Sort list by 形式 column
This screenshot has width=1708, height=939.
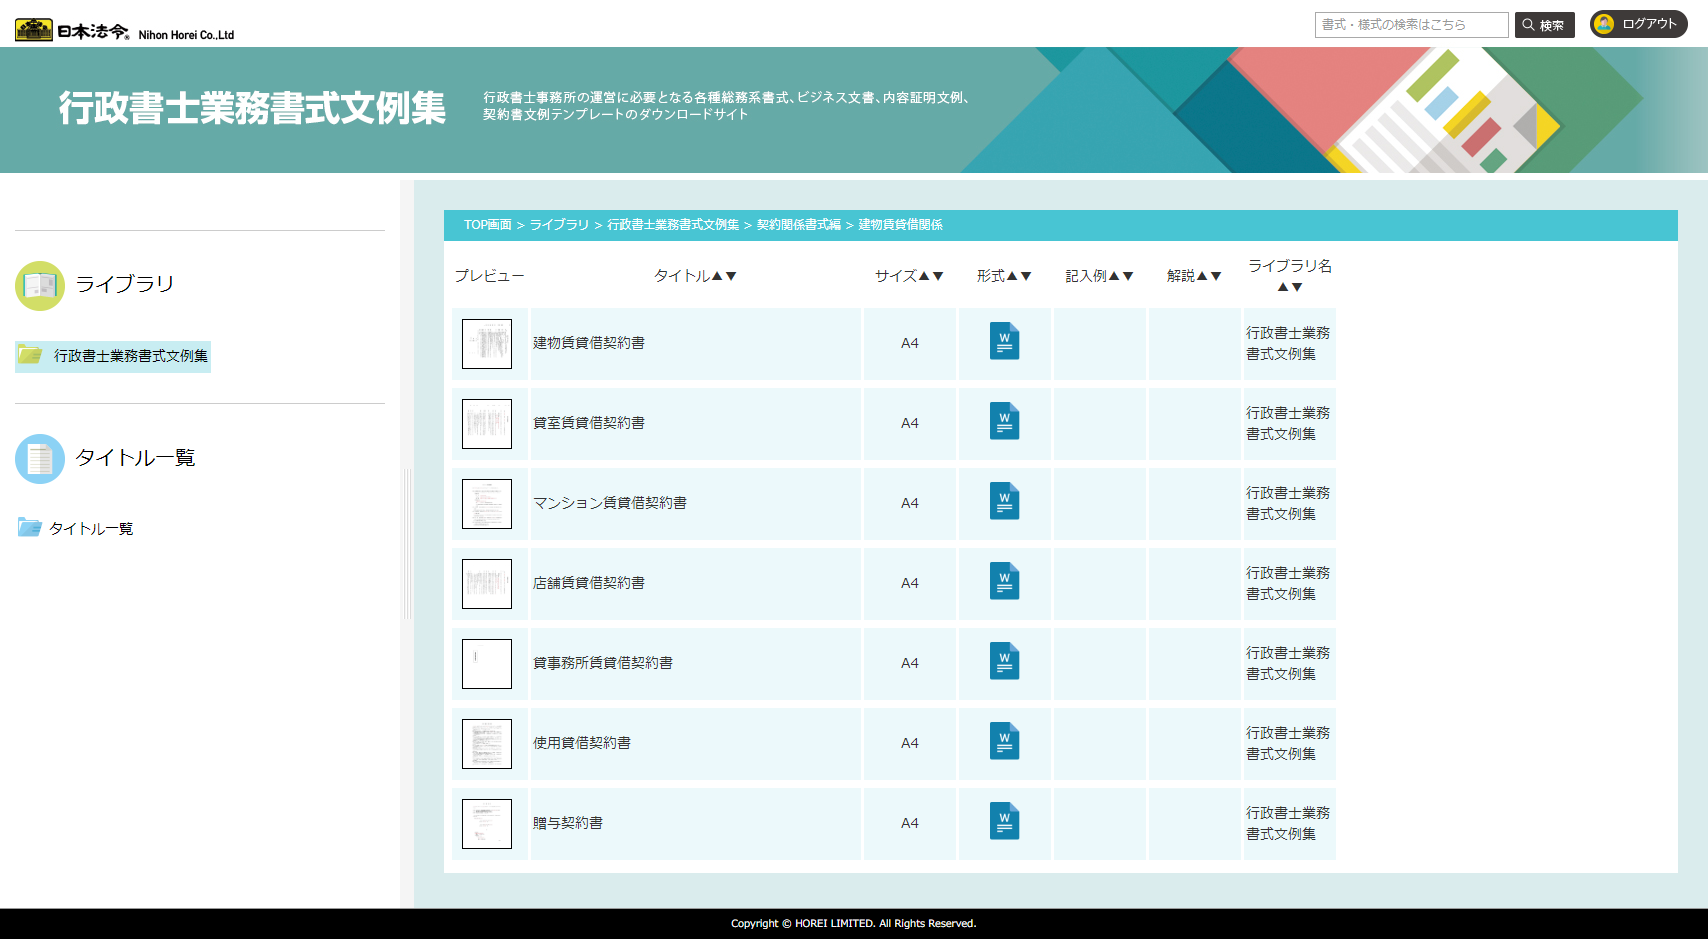pyautogui.click(x=1003, y=276)
